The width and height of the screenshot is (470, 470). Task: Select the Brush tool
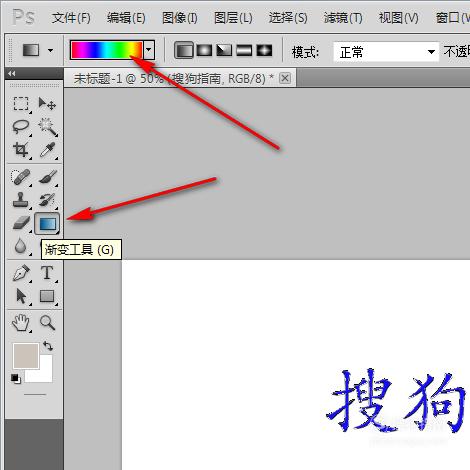point(47,177)
